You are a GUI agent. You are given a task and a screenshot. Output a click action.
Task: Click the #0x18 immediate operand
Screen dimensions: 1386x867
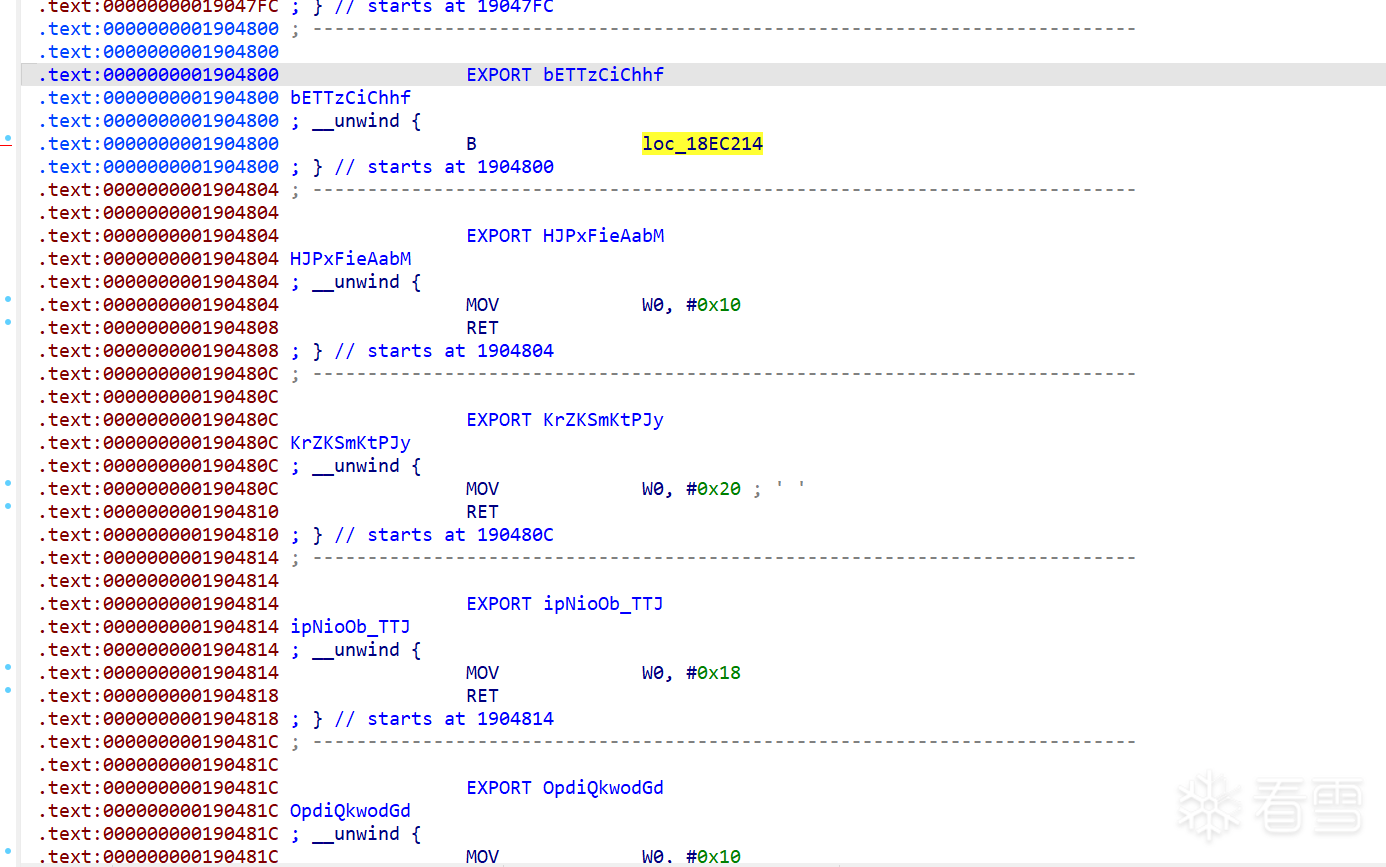coord(713,673)
